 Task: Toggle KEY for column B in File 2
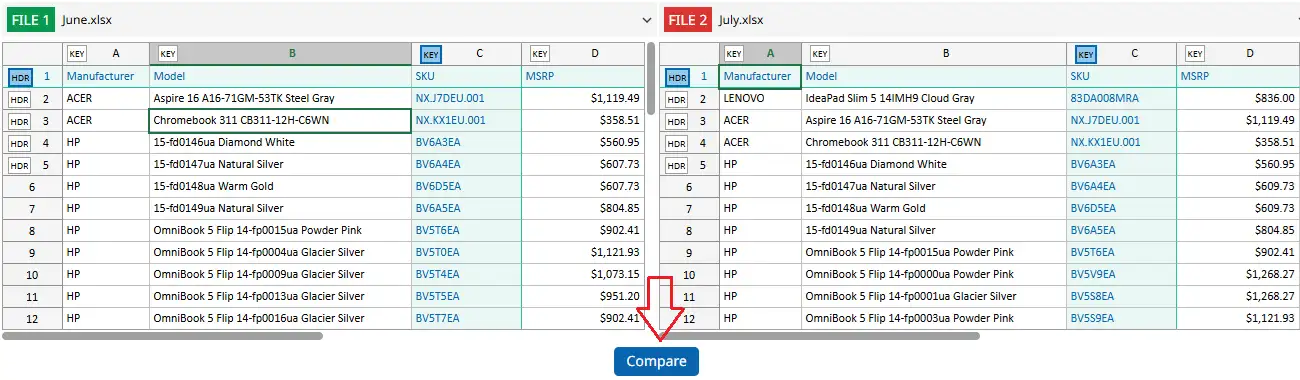[x=821, y=54]
